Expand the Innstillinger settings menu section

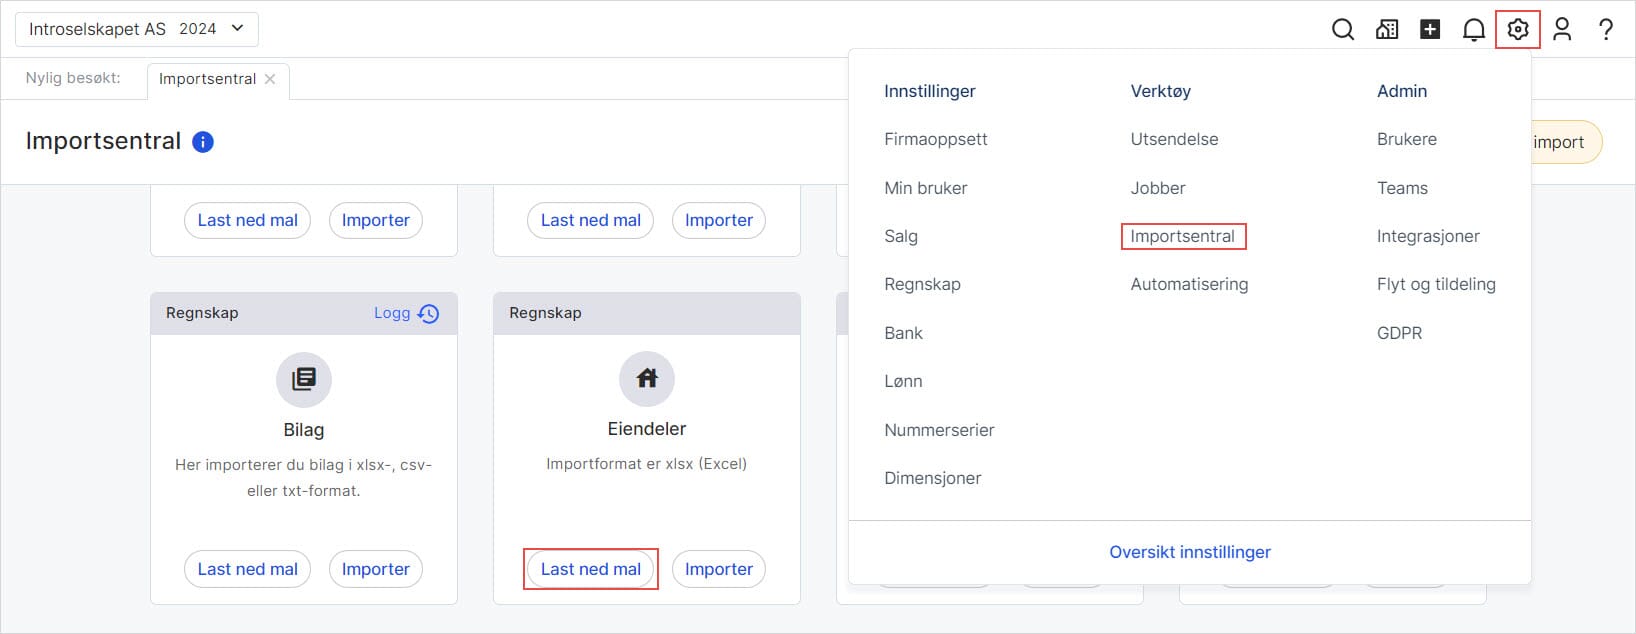coord(929,91)
